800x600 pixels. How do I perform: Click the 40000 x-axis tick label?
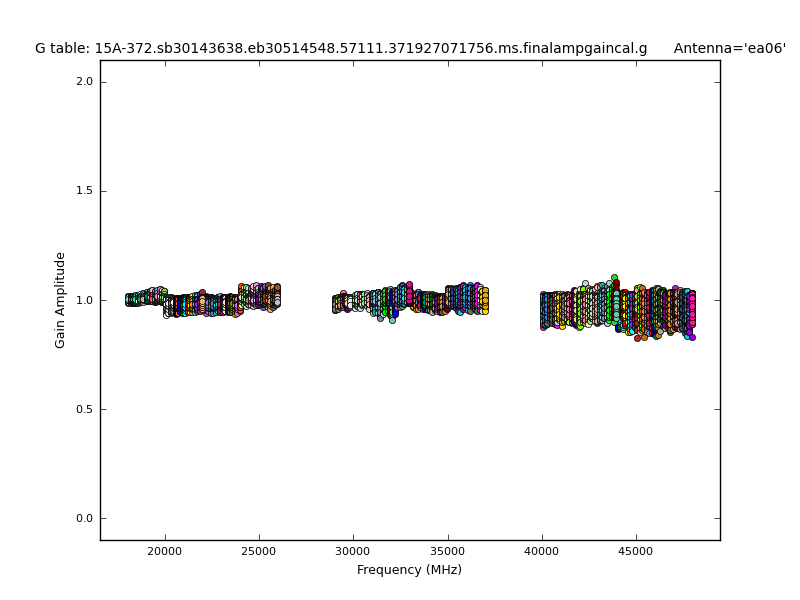click(542, 551)
